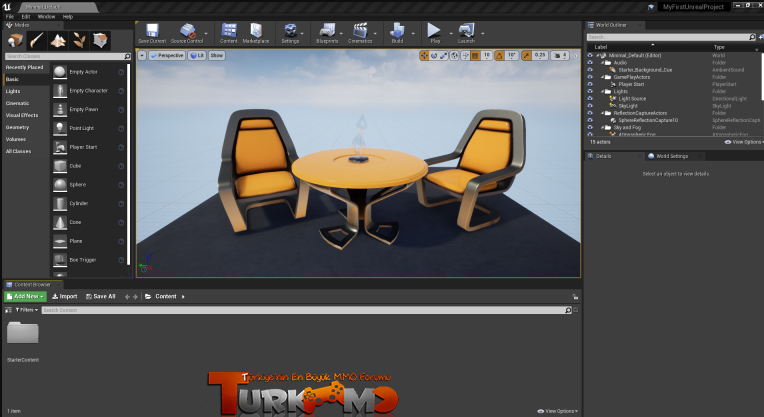
Task: Click the surface snapping icon in viewport
Action: [x=464, y=56]
